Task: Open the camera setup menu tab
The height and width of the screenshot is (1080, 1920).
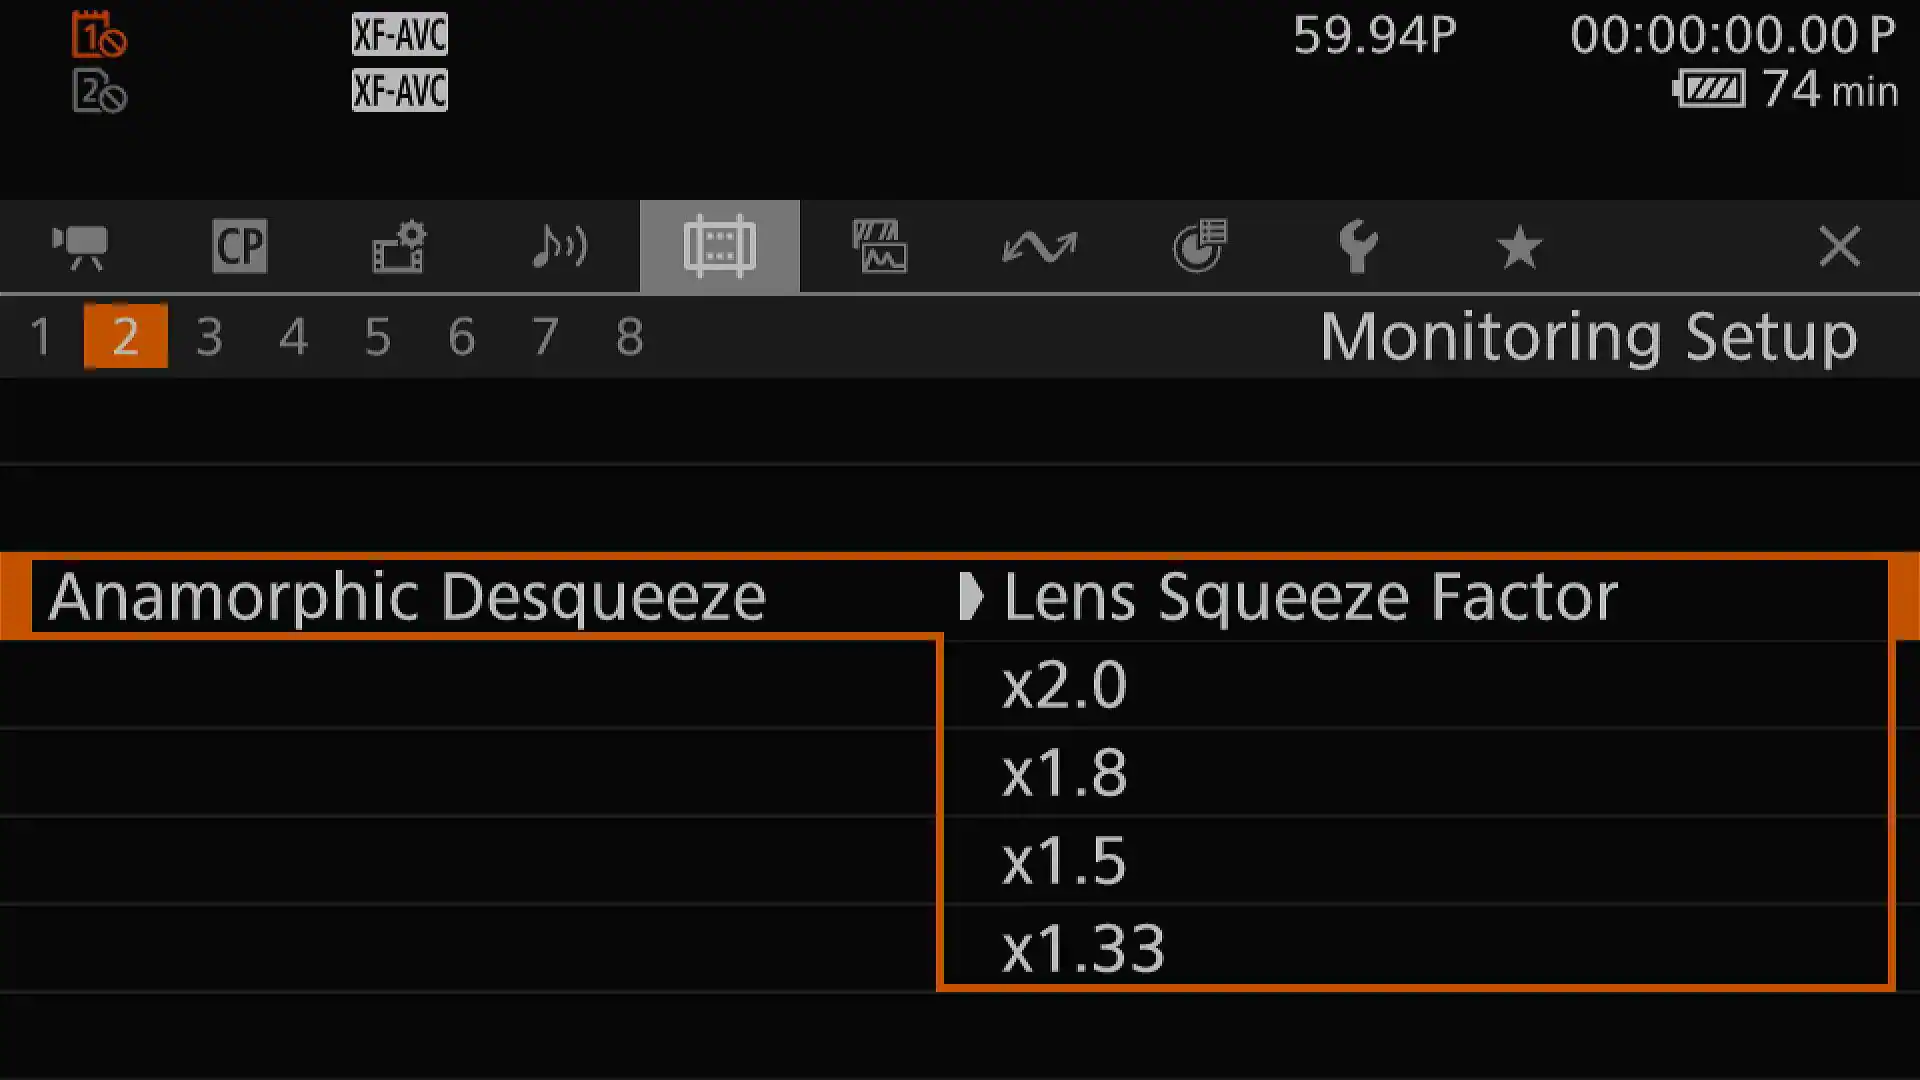Action: point(80,246)
